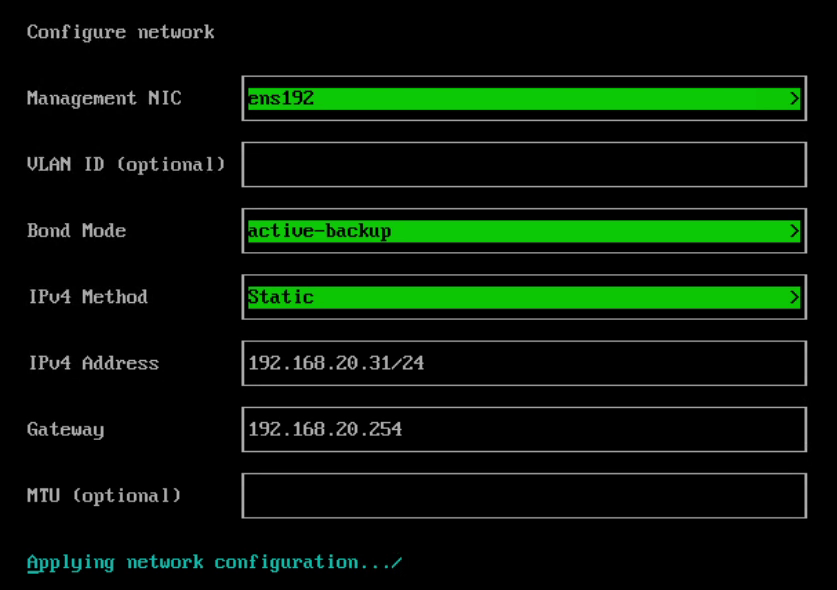
Task: Click the chevron arrow on the ens192 row
Action: (794, 99)
